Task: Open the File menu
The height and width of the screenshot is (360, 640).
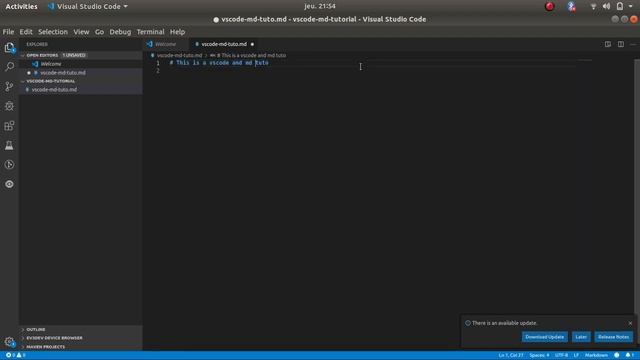Action: point(8,32)
